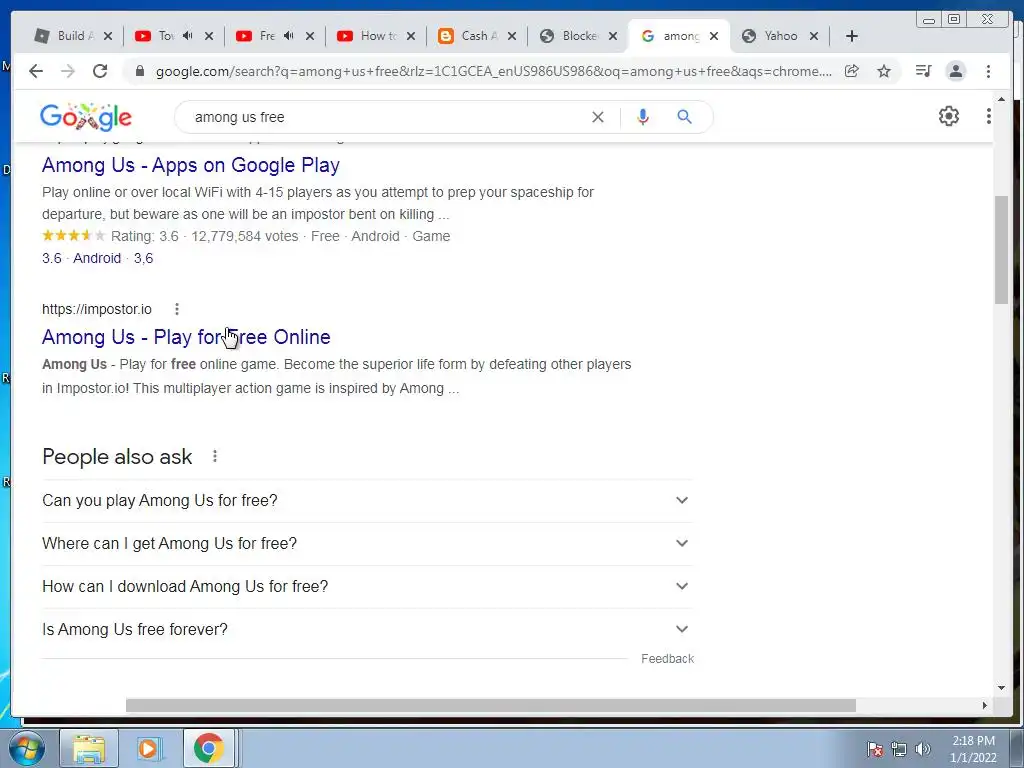Screen dimensions: 1024x768
Task: Open the options dots beside the settings gear
Action: pos(989,116)
